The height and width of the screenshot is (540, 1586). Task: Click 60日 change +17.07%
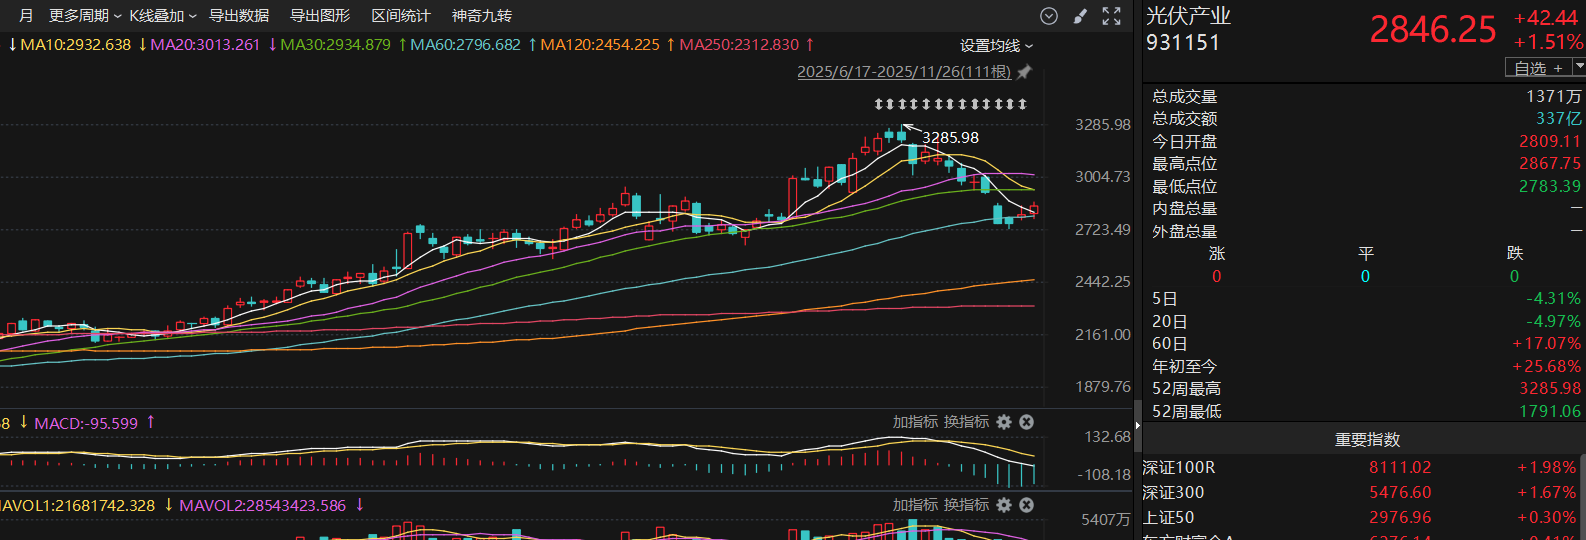[1546, 343]
